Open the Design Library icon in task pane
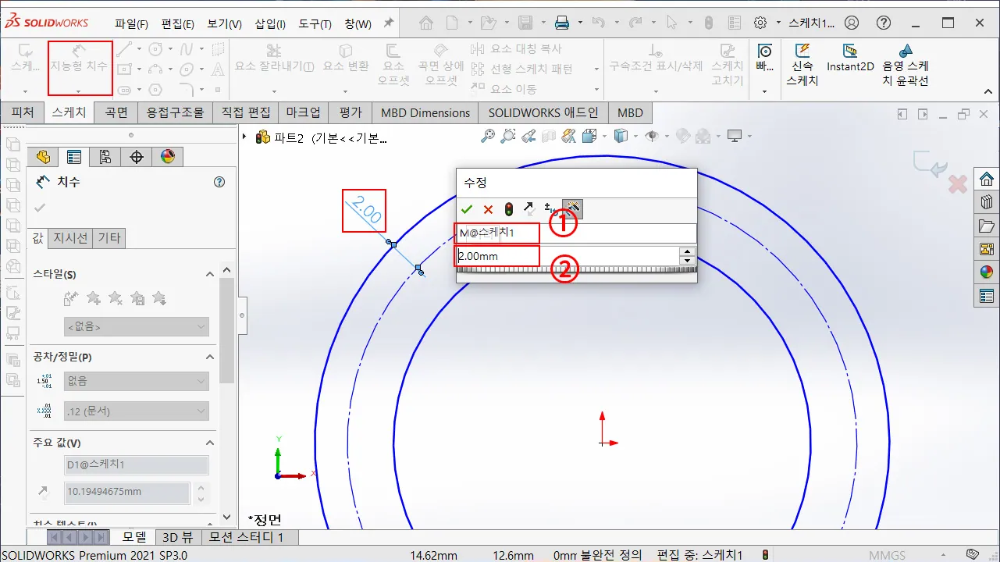Viewport: 1000px width, 562px height. (987, 203)
